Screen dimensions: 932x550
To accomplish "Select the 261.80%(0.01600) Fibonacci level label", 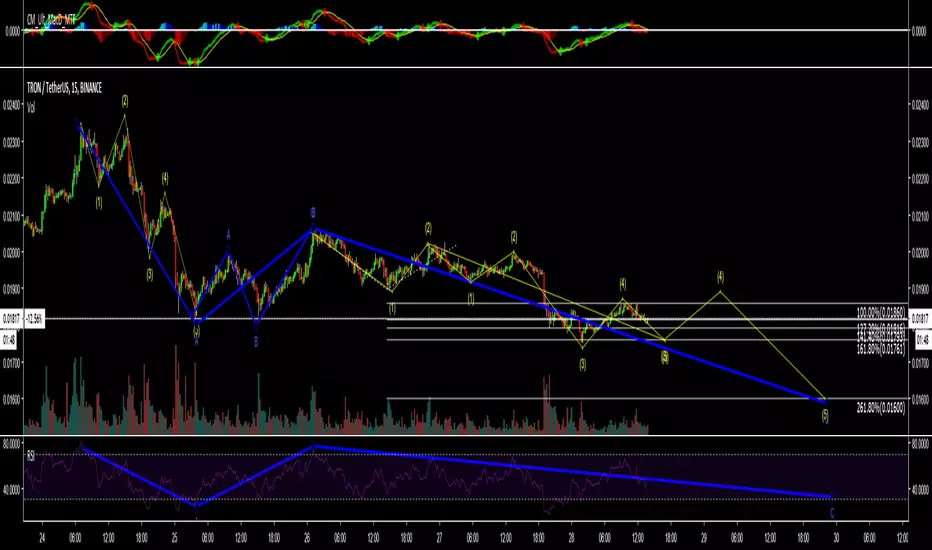I will (x=881, y=408).
